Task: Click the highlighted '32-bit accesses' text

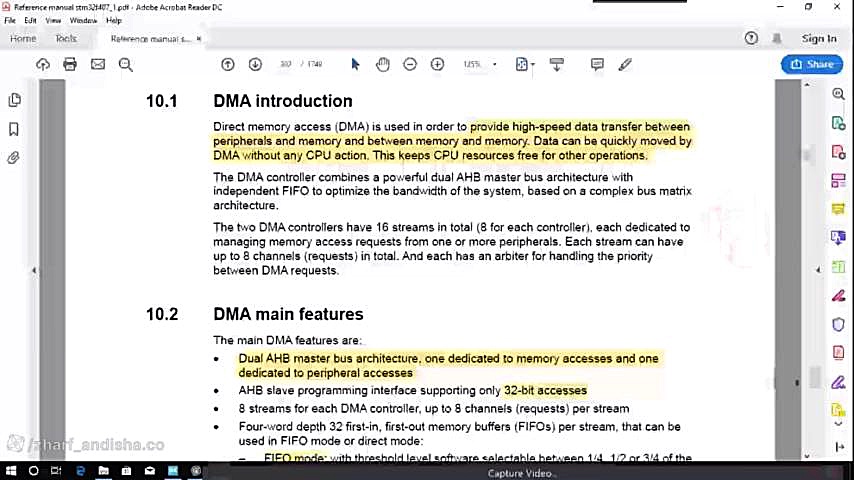Action: click(x=545, y=391)
